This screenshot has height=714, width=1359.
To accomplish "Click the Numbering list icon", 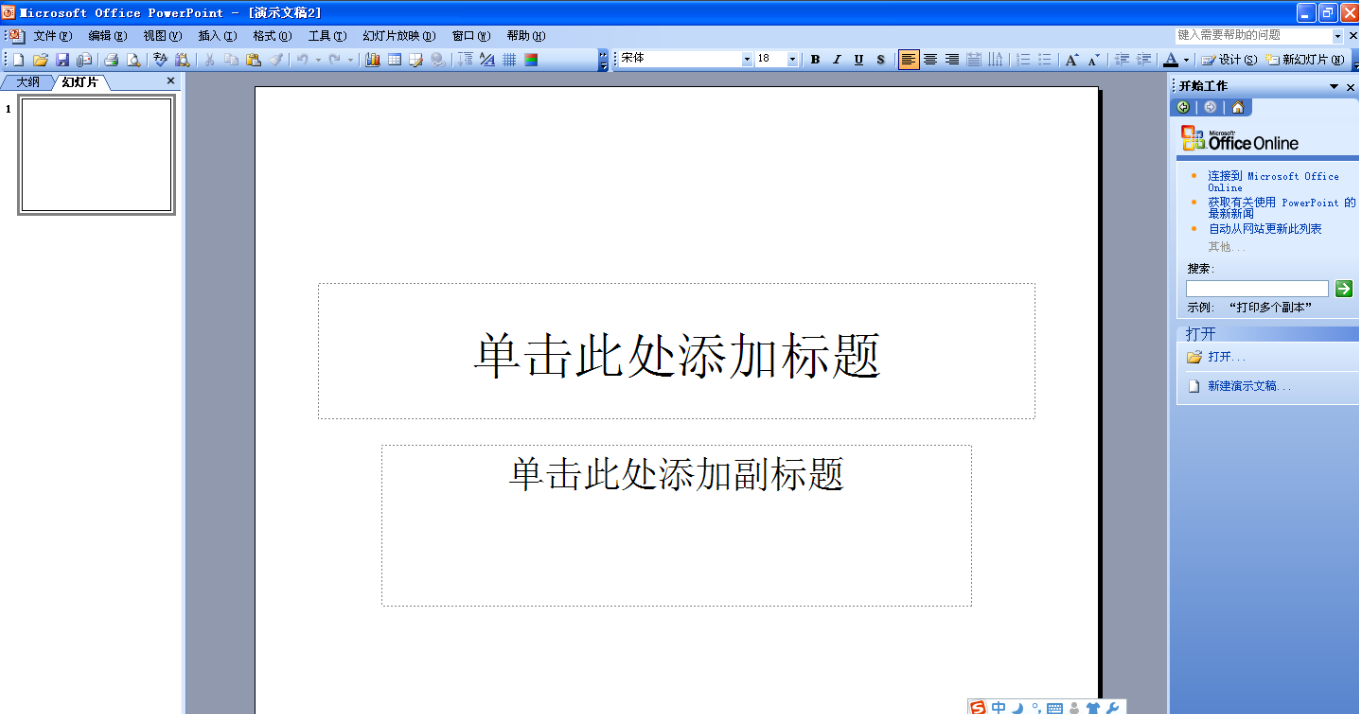I will (1023, 60).
